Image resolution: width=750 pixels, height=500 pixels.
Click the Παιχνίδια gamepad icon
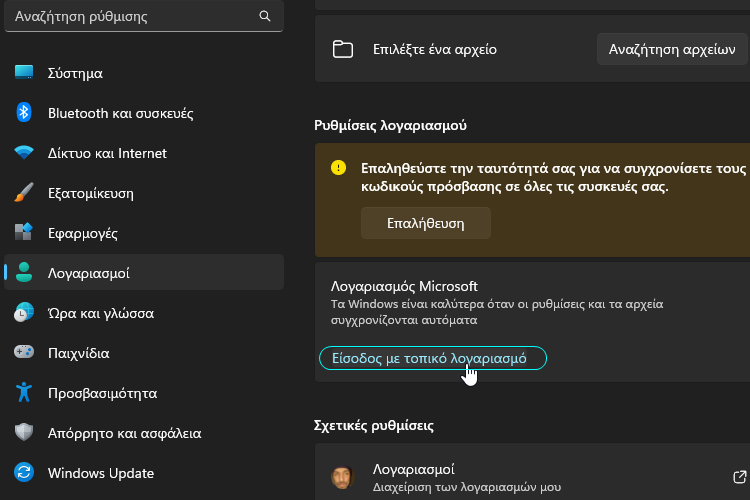(24, 352)
